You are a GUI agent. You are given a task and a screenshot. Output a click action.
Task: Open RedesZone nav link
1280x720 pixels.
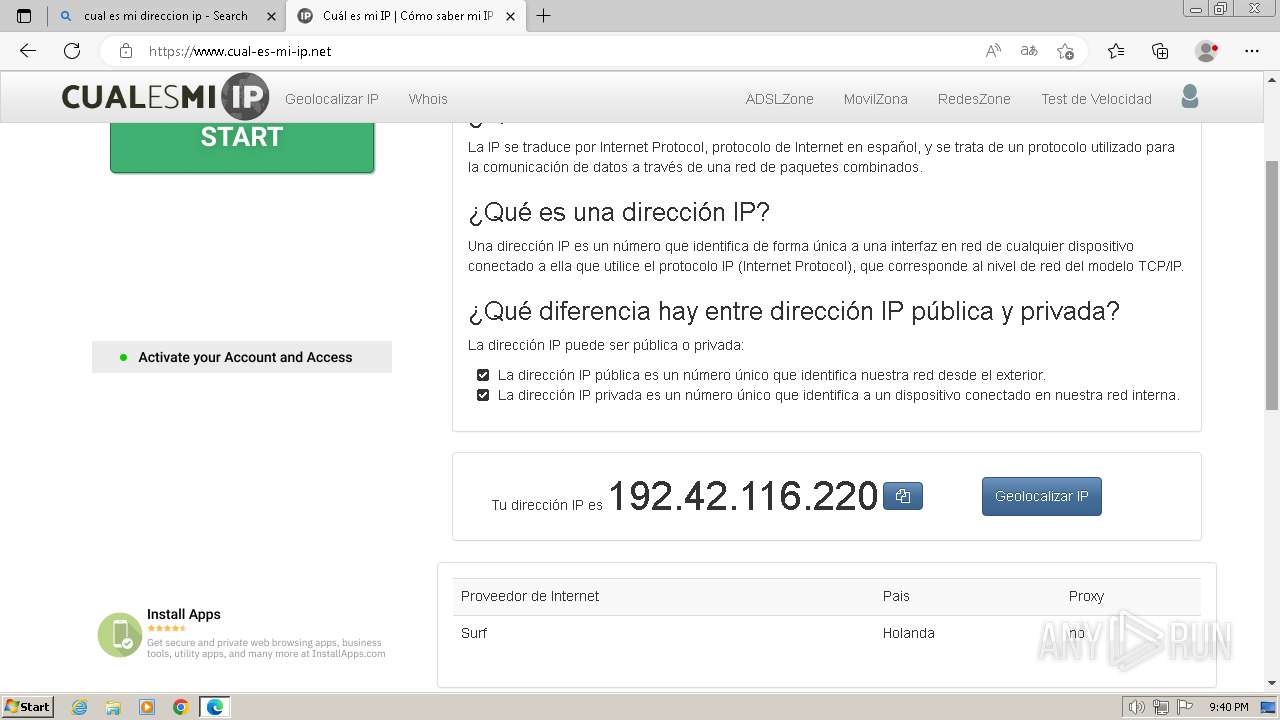point(974,99)
